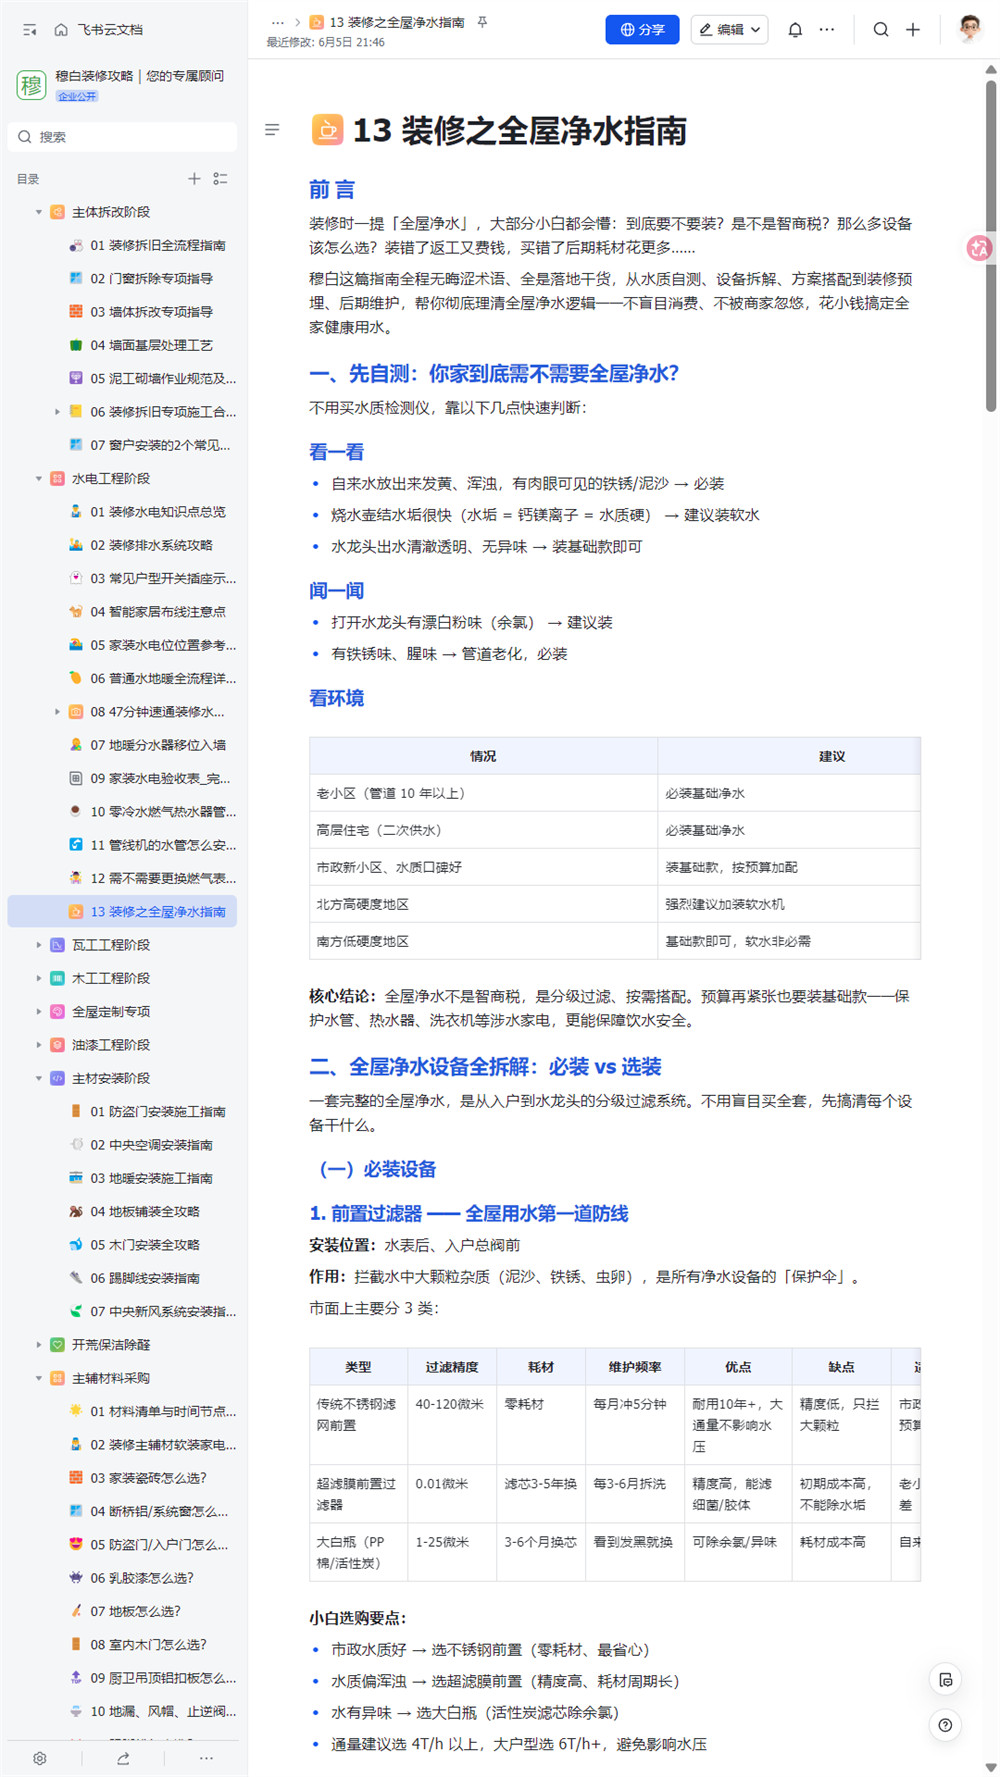Expand 全屋定制专项 section
Screen dimensions: 1000x1777
[39, 1011]
